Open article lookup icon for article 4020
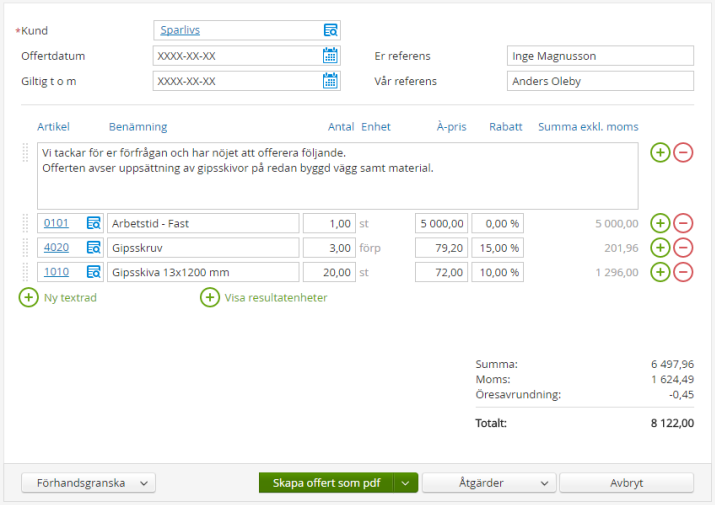This screenshot has height=505, width=715. [x=94, y=247]
